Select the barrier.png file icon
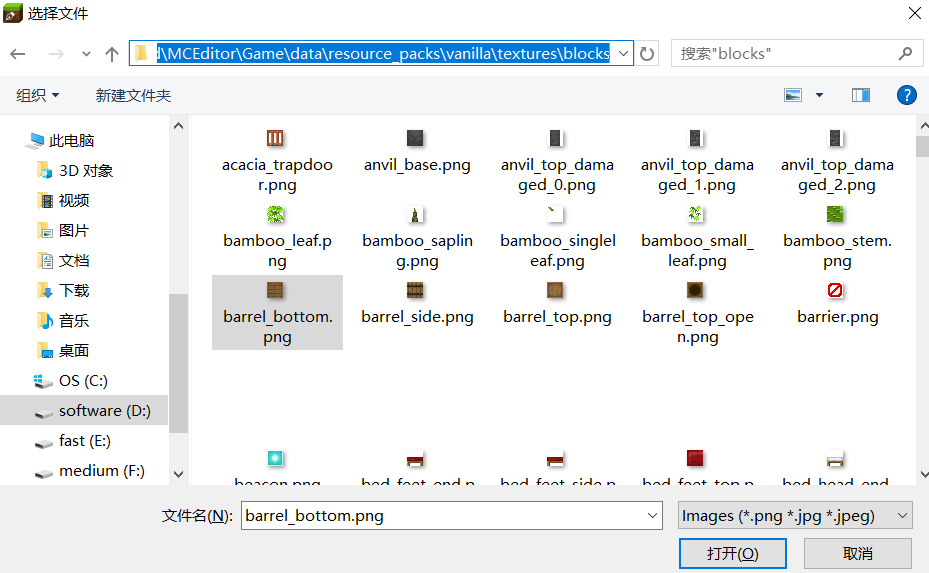The width and height of the screenshot is (929, 573). point(836,290)
